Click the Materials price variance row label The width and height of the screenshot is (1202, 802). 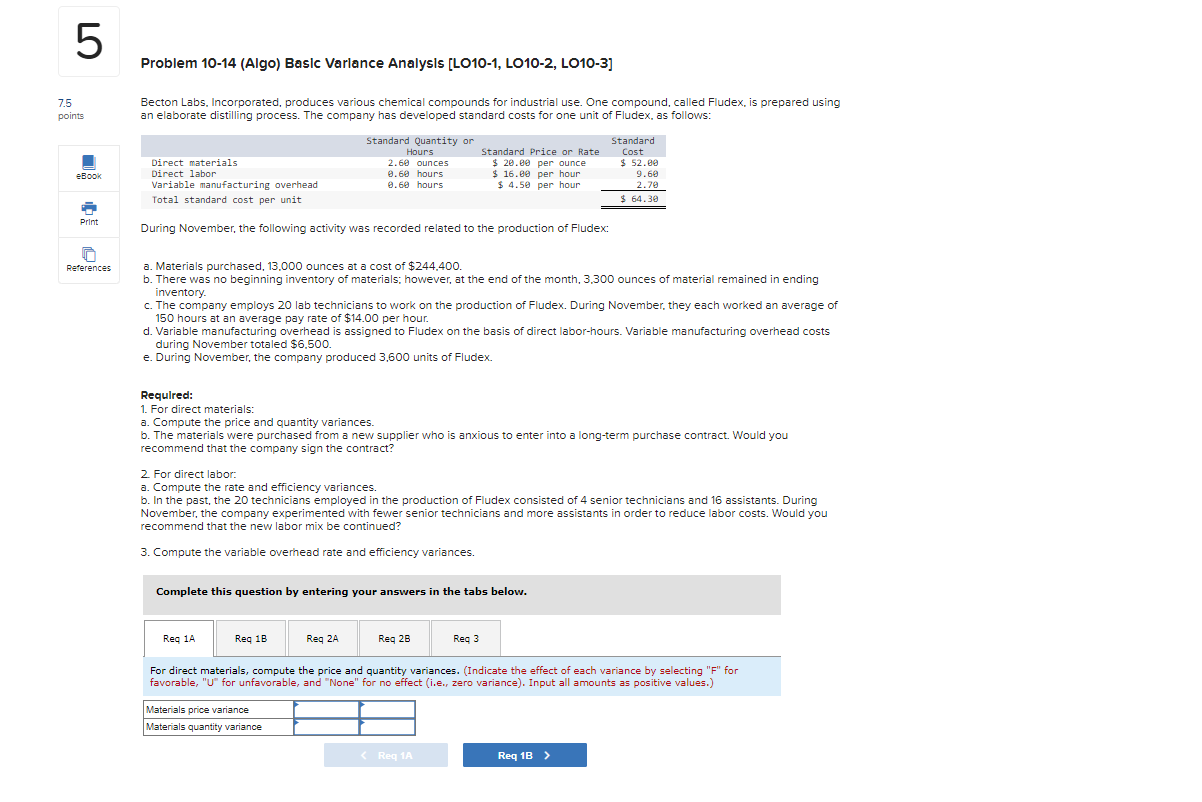(x=203, y=709)
